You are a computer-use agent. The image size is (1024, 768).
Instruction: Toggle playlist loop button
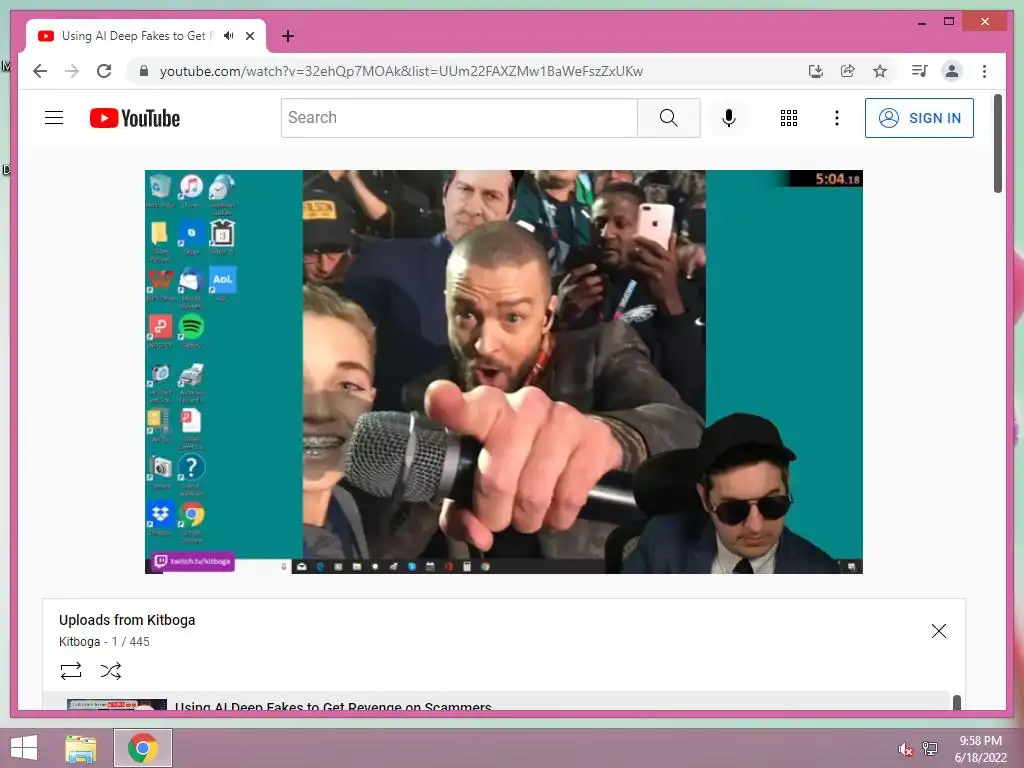tap(71, 671)
